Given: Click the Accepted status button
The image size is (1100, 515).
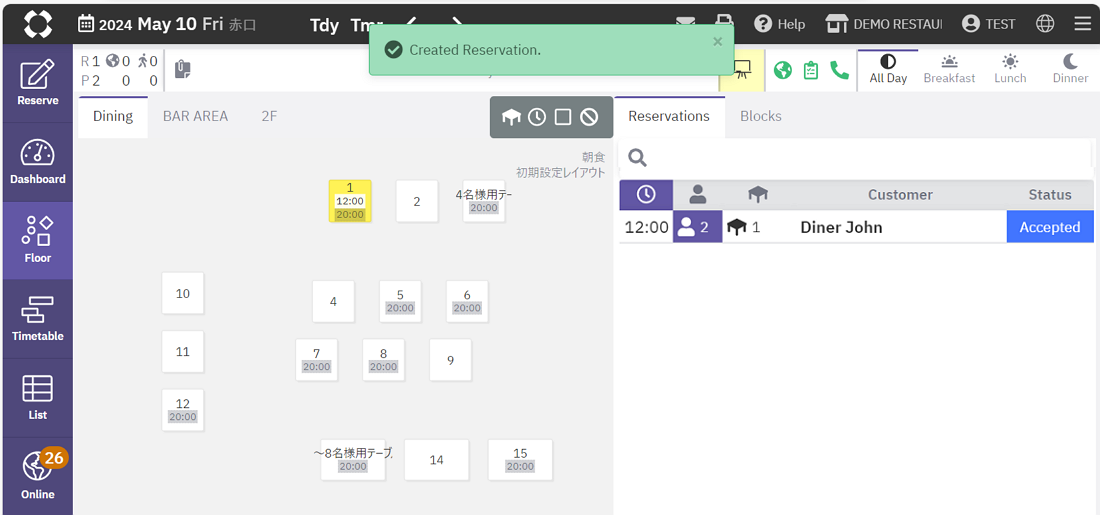Looking at the screenshot, I should (1049, 227).
